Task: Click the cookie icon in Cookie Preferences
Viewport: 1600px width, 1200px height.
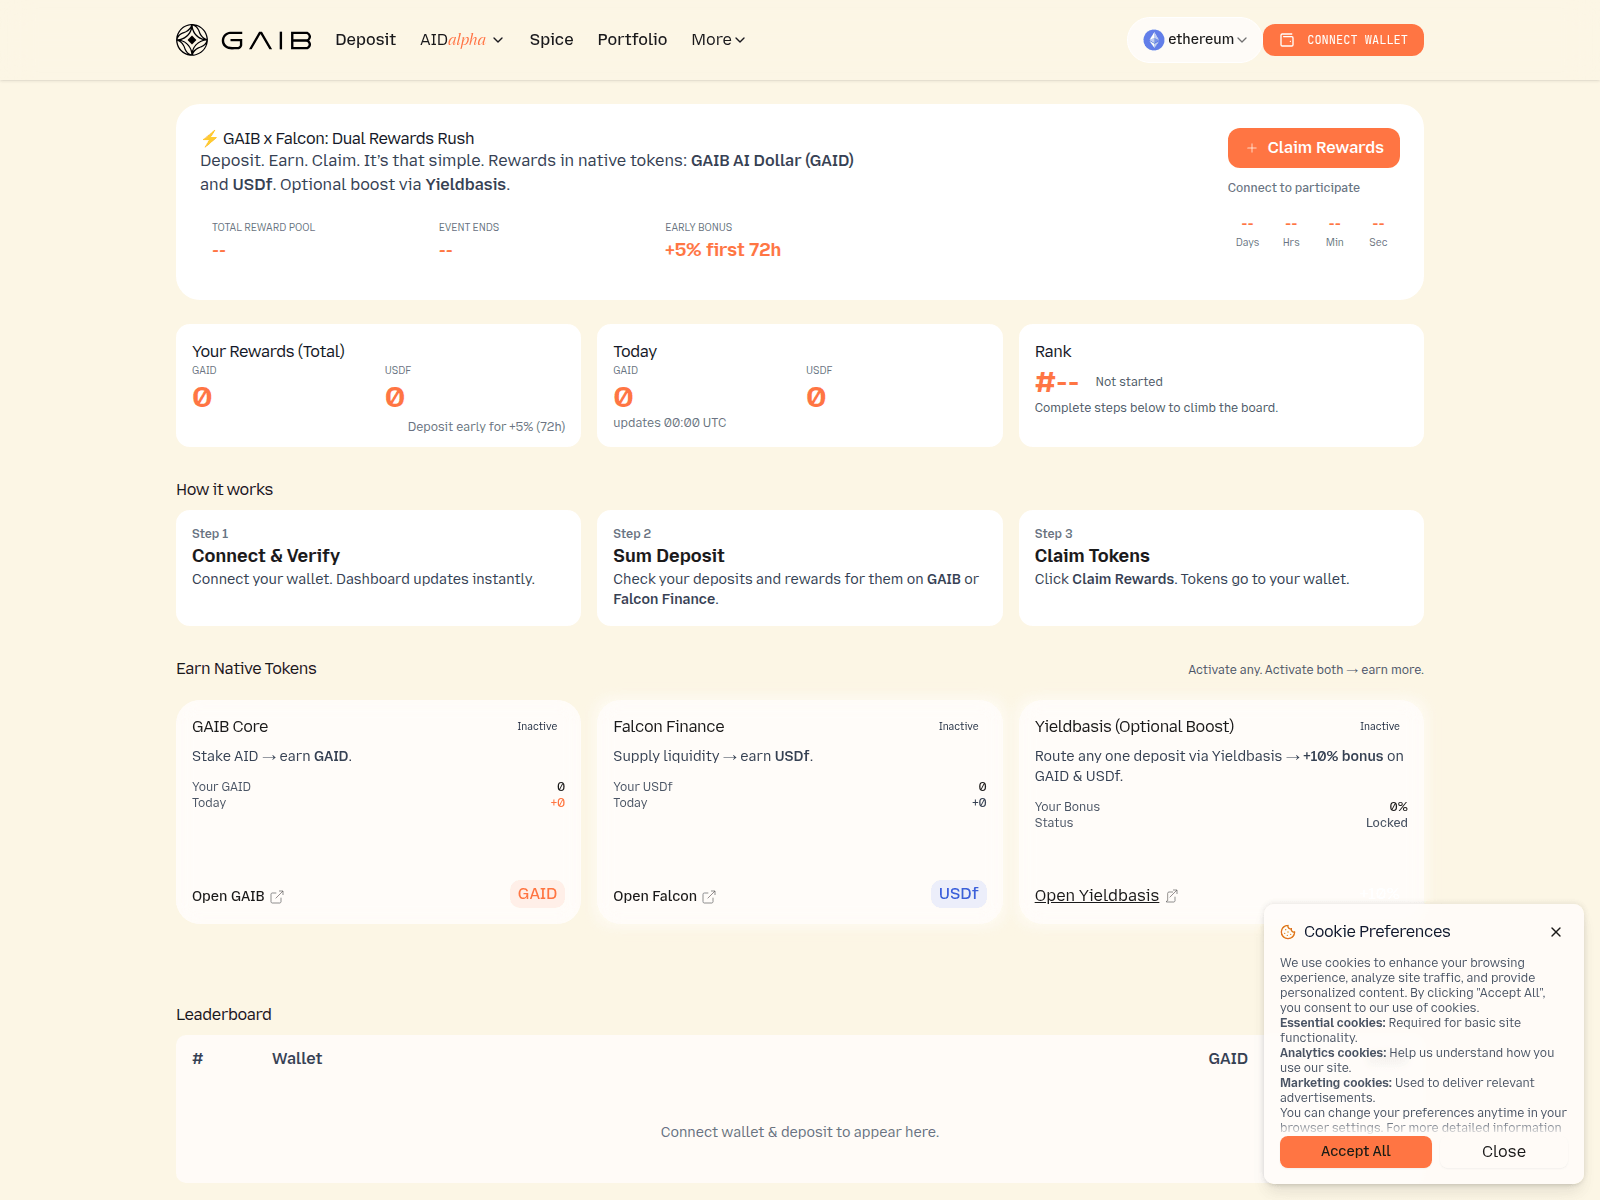Action: (1288, 932)
